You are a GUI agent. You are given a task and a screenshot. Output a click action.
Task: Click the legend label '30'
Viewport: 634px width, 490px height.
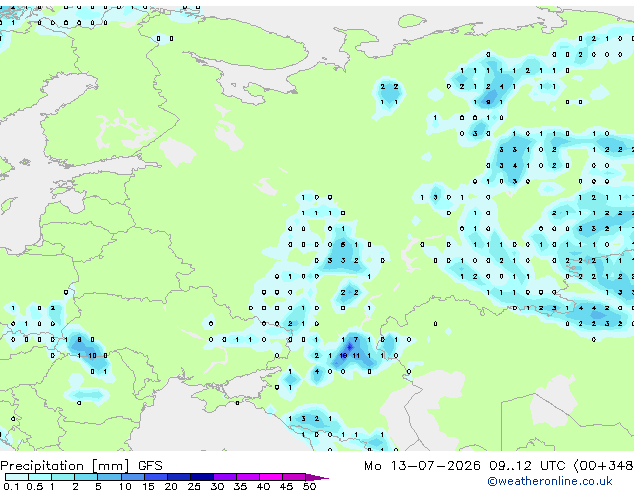(217, 486)
